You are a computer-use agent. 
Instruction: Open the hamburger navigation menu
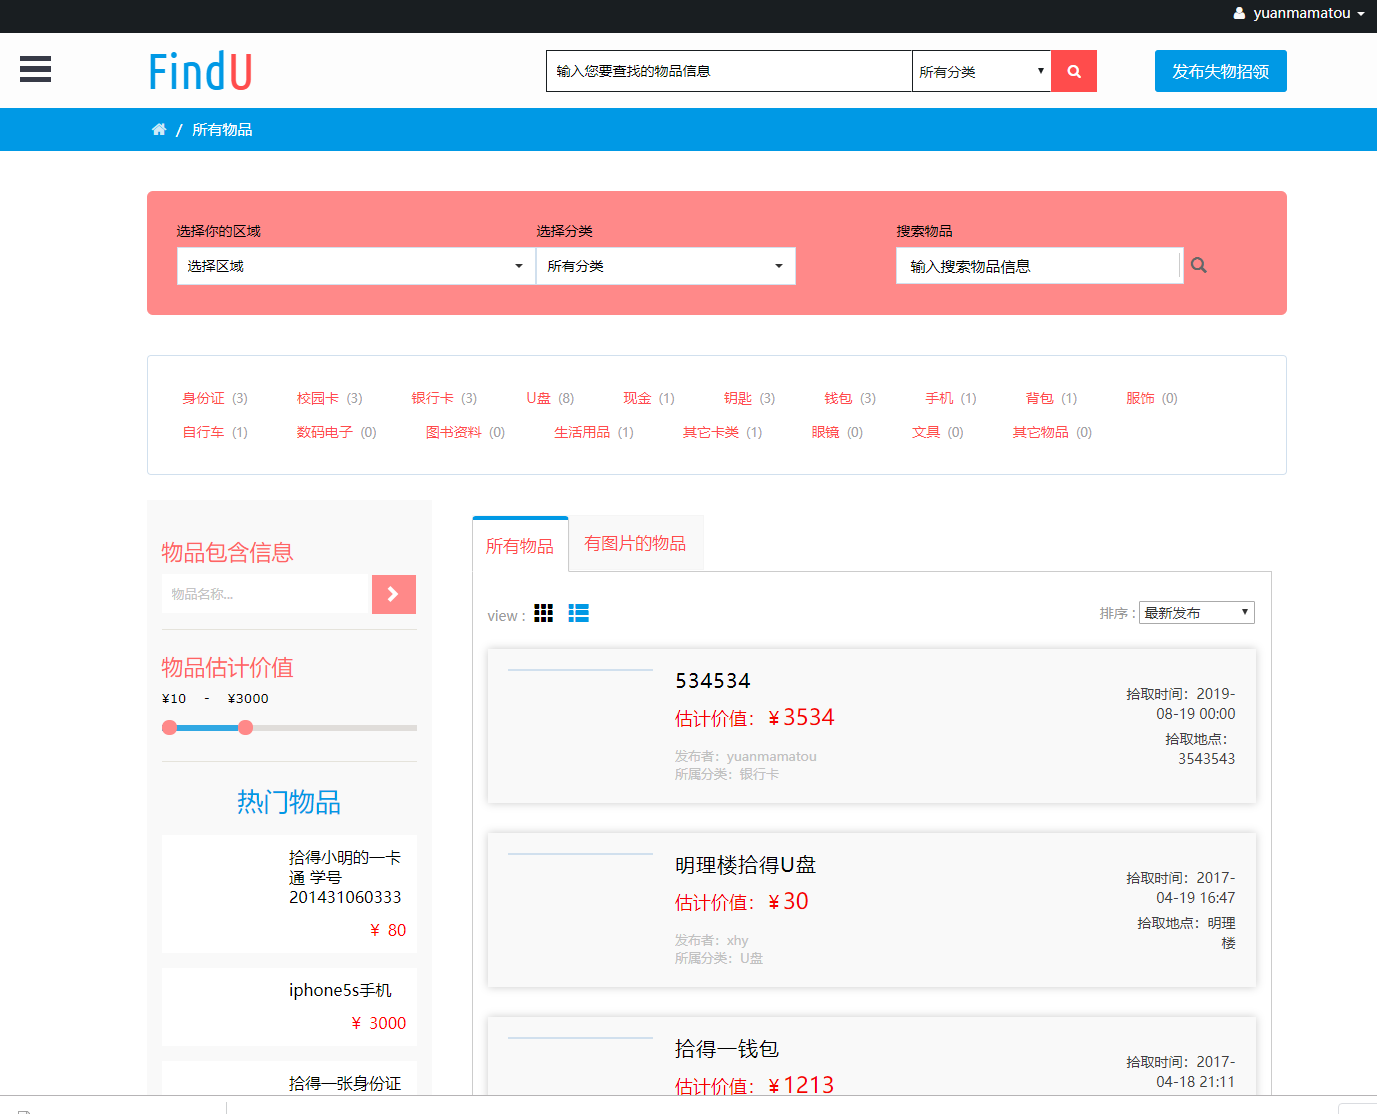[35, 69]
